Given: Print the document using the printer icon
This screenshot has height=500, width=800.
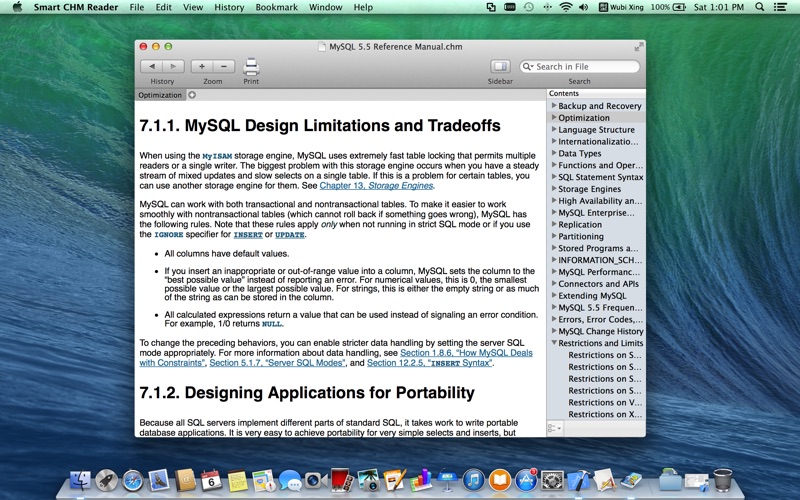Looking at the screenshot, I should [x=251, y=67].
